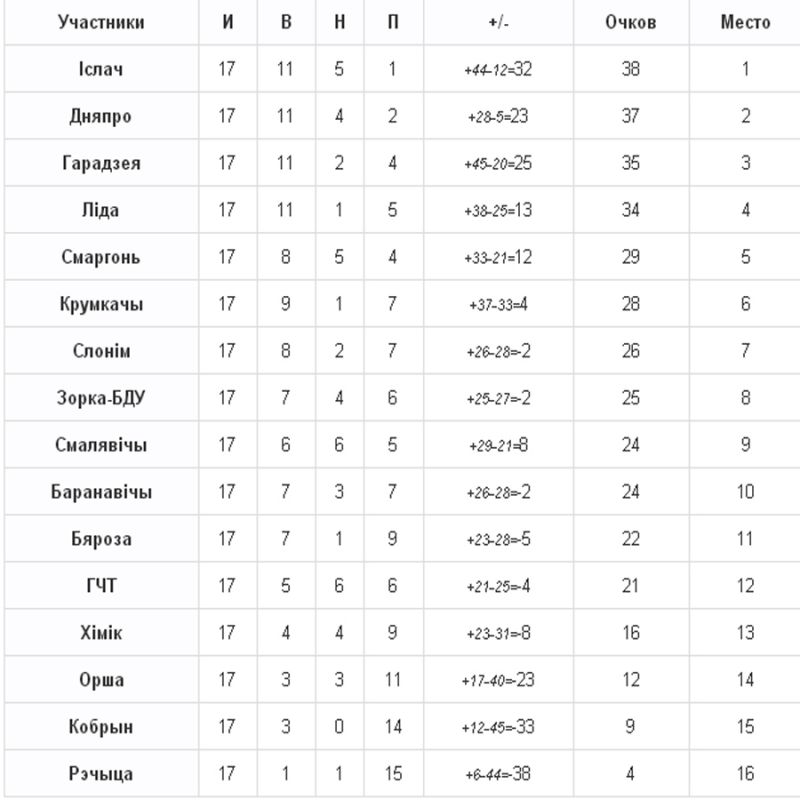
Task: Click the Баранавічы team name
Action: (x=101, y=492)
